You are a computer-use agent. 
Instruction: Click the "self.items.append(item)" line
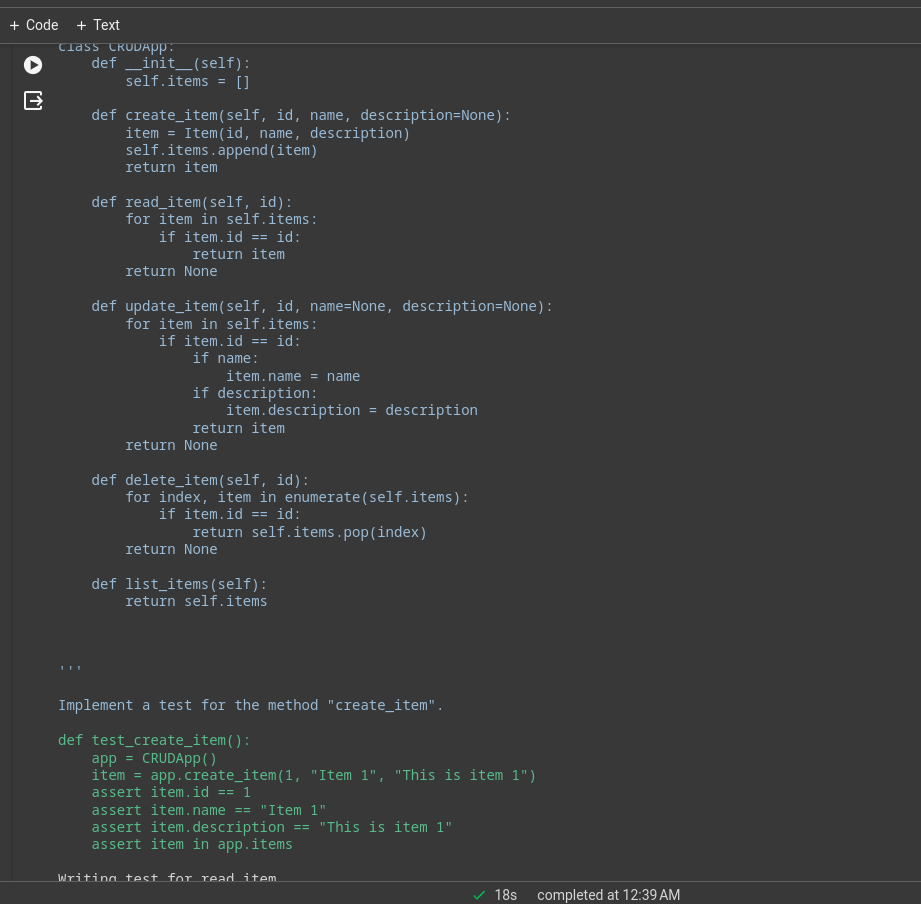click(221, 150)
